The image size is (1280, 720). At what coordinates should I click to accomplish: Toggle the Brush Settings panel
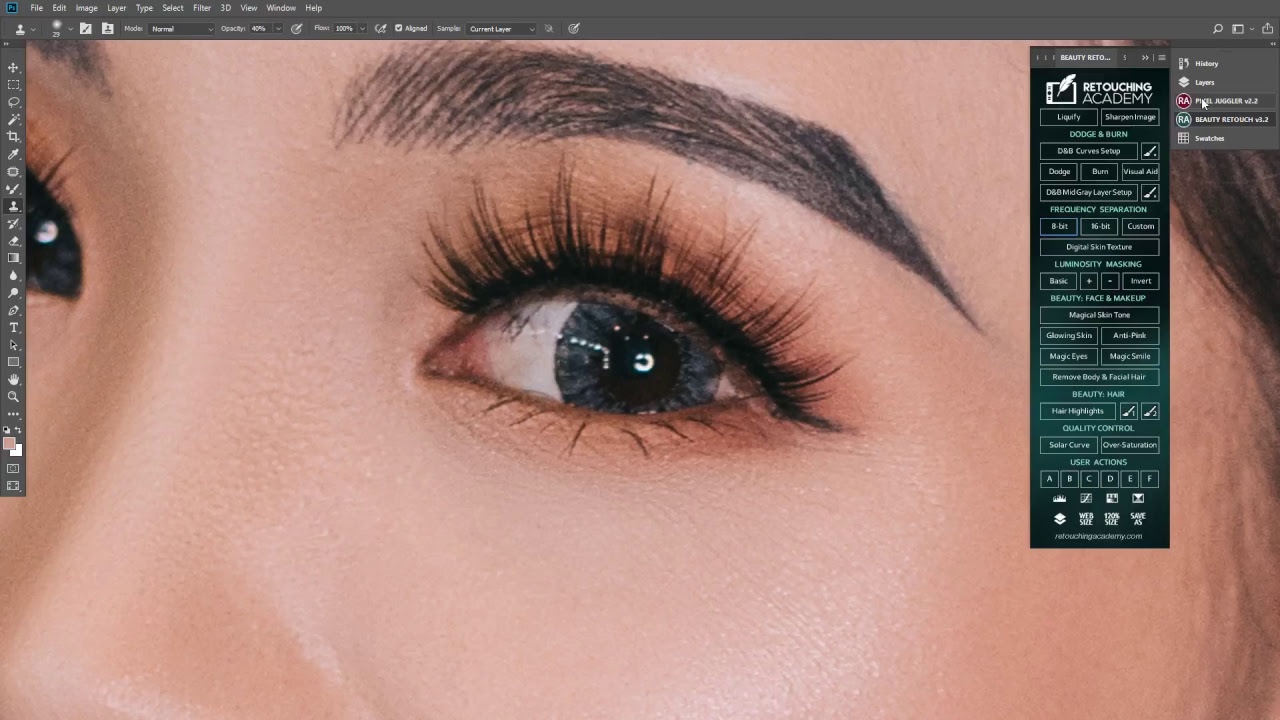click(x=86, y=28)
